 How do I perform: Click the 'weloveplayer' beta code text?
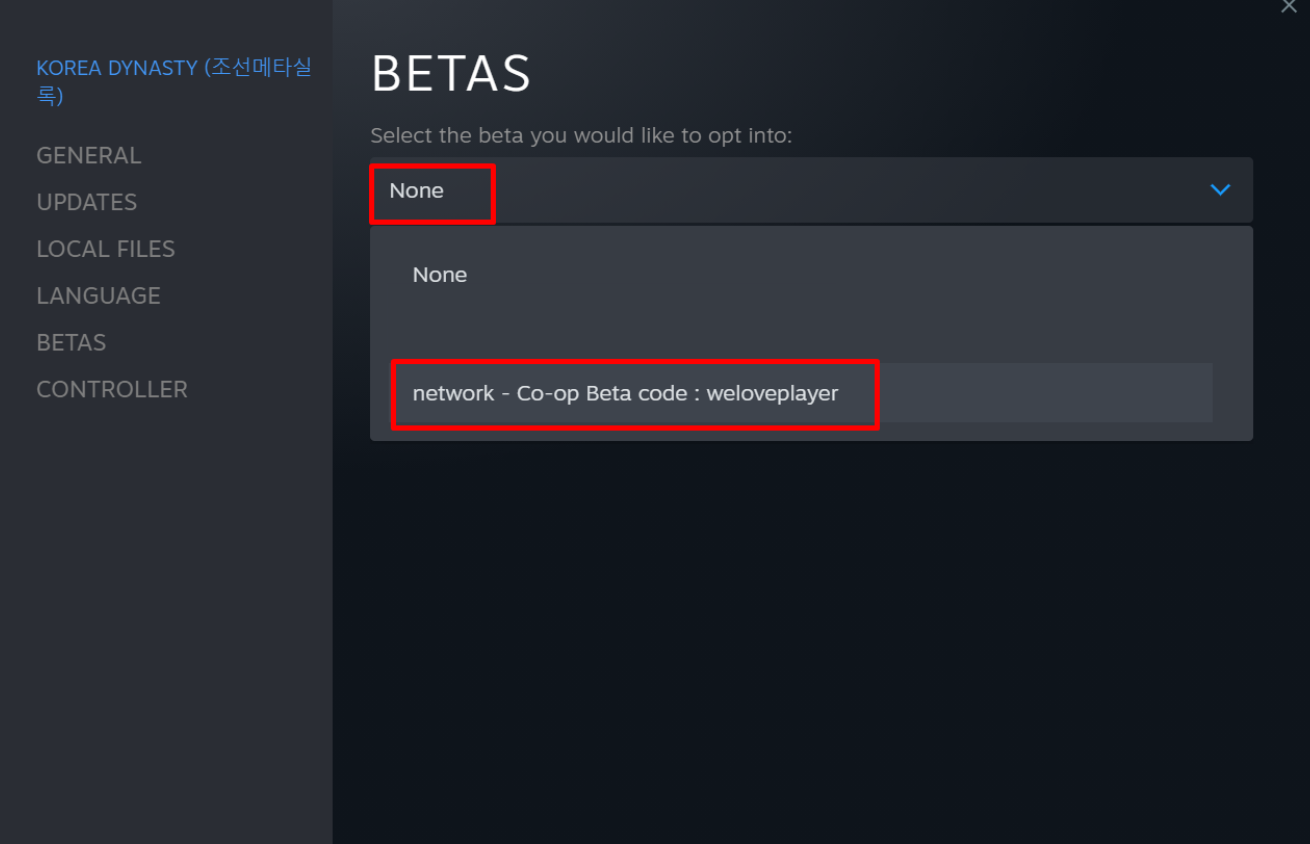772,393
